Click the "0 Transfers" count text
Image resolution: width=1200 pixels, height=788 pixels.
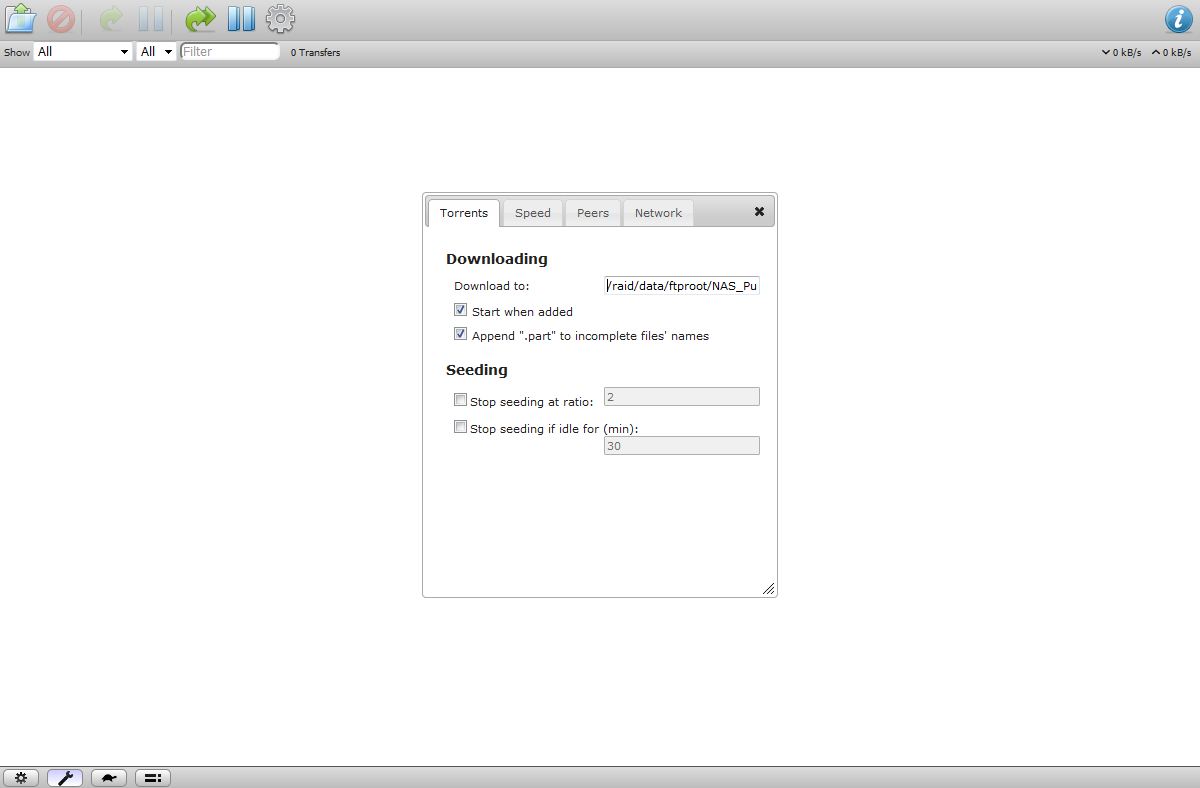pos(316,52)
